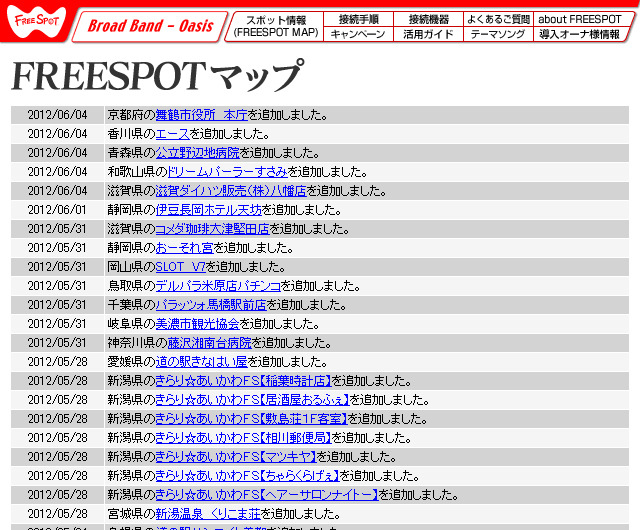The width and height of the screenshot is (640, 530).
Task: Open きらり☆あいかわFS【相川郵便局】 link
Action: (x=243, y=438)
